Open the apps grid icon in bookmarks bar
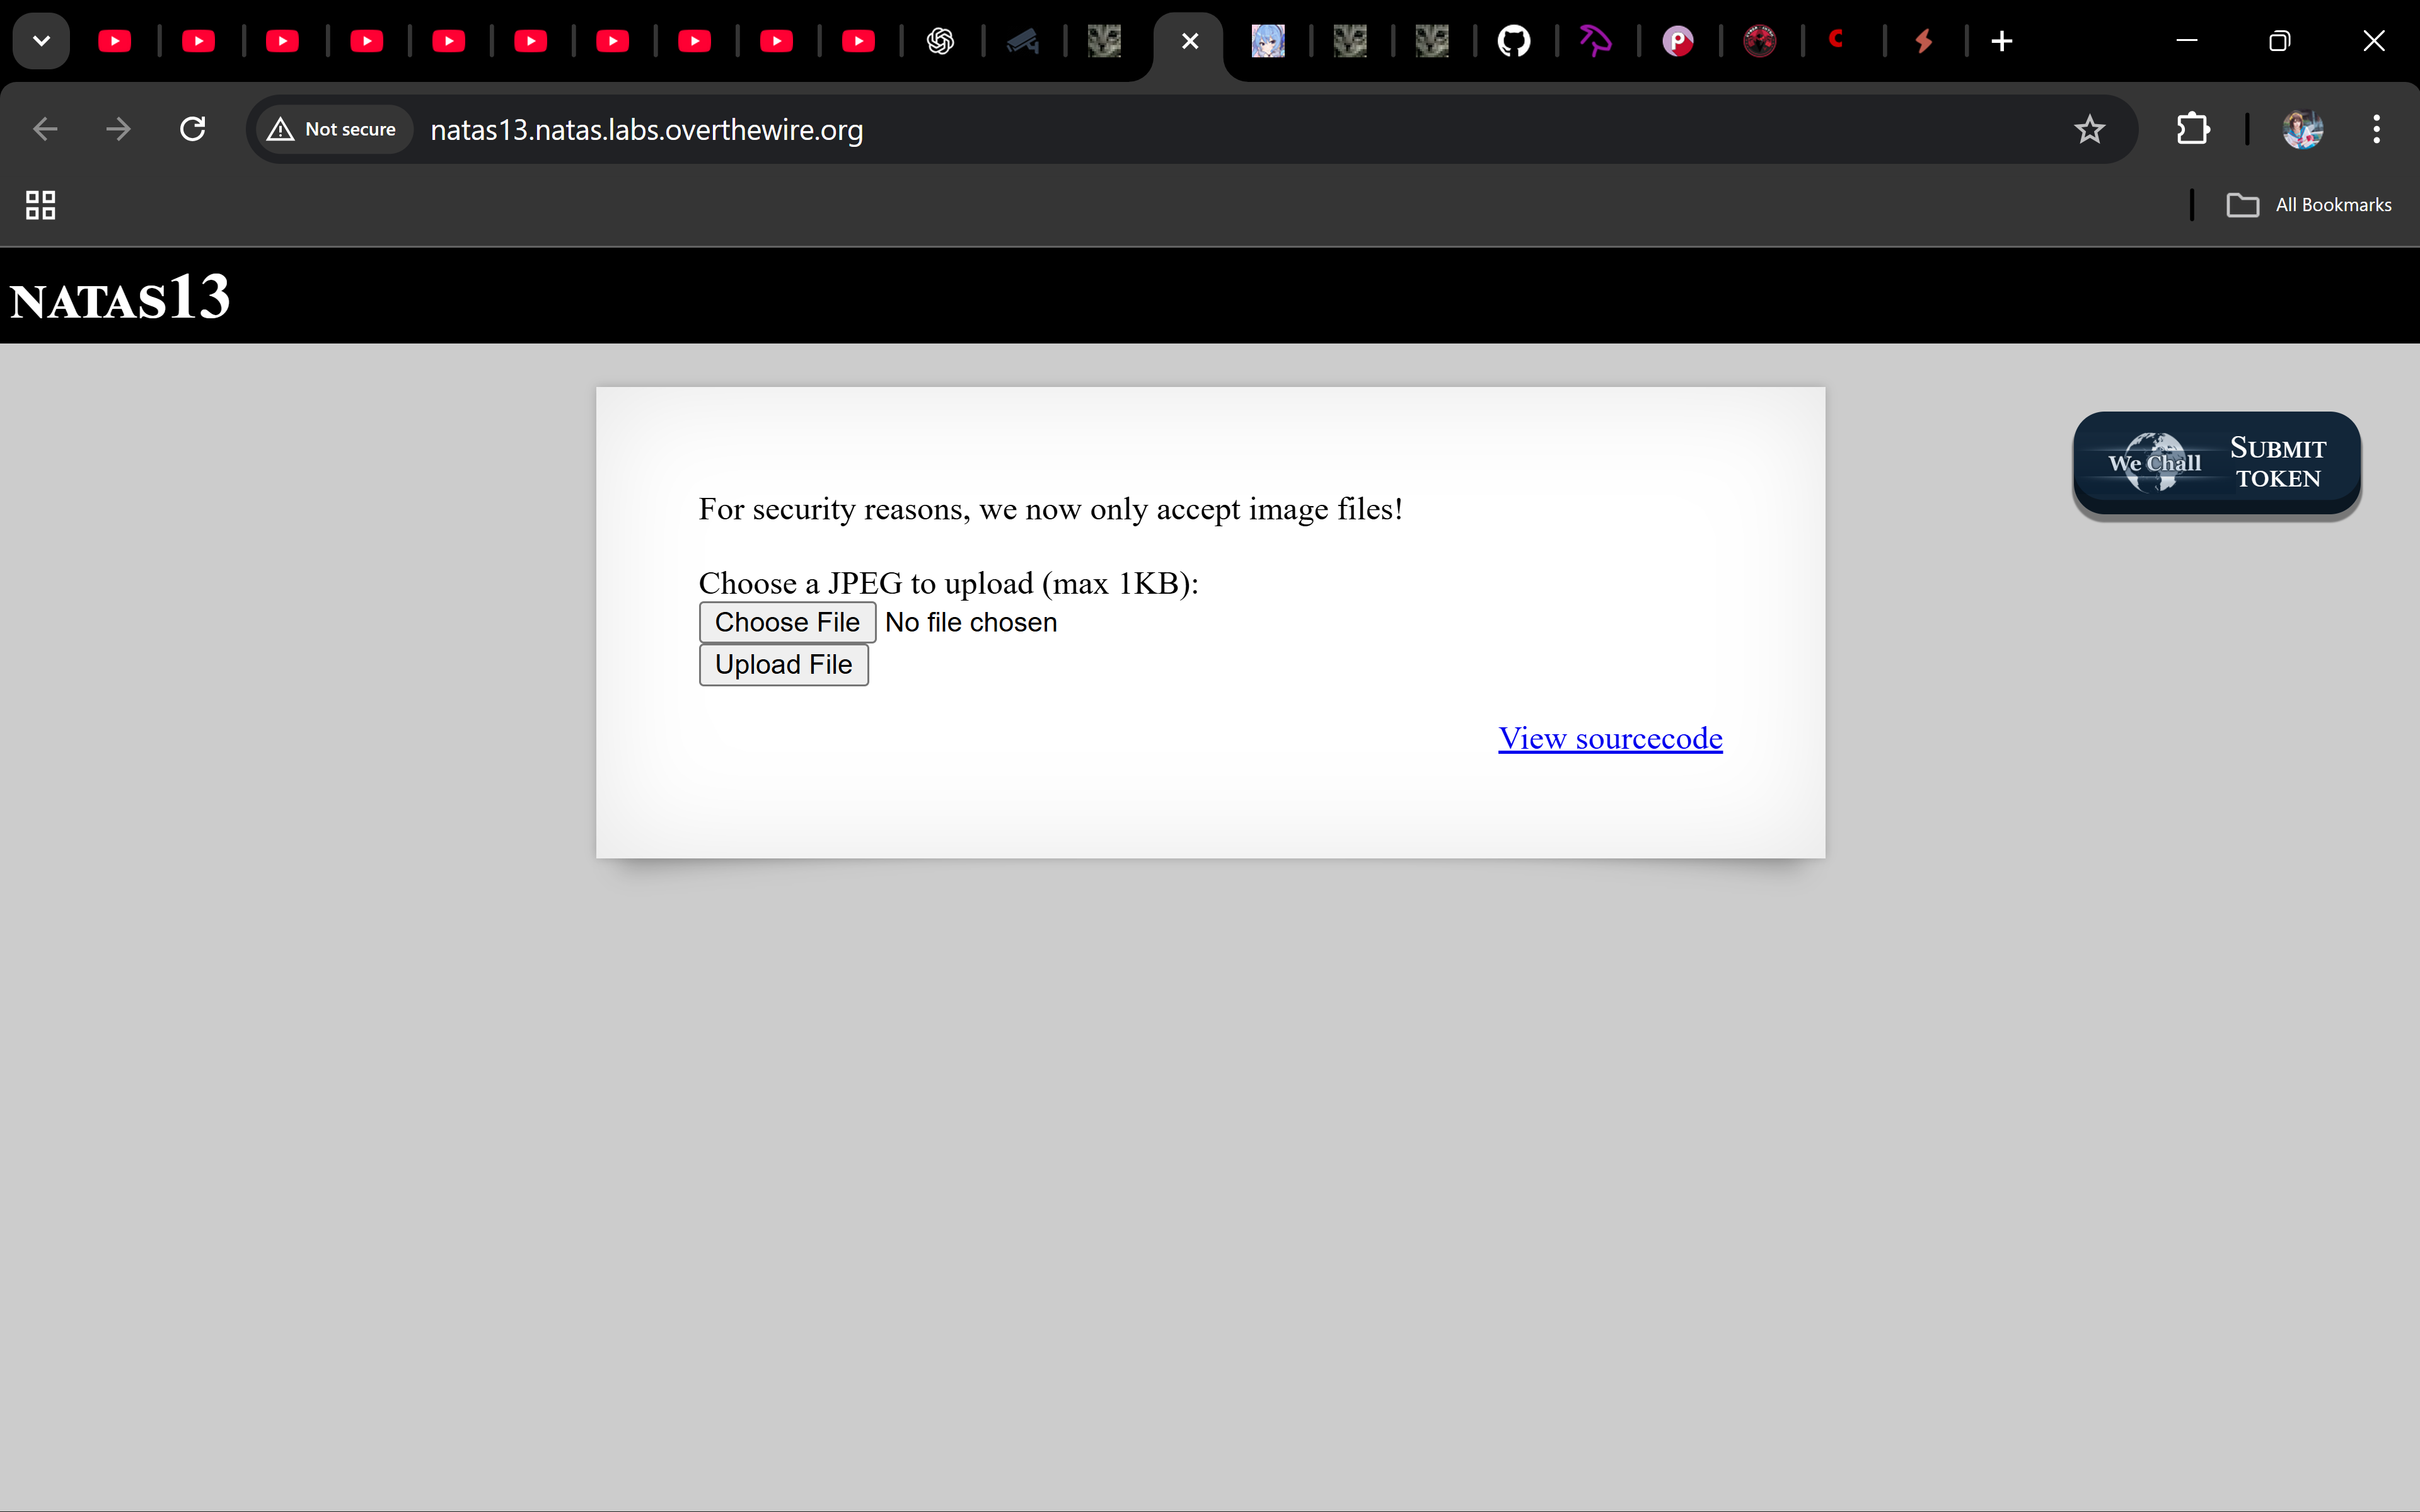This screenshot has height=1512, width=2420. coord(40,205)
